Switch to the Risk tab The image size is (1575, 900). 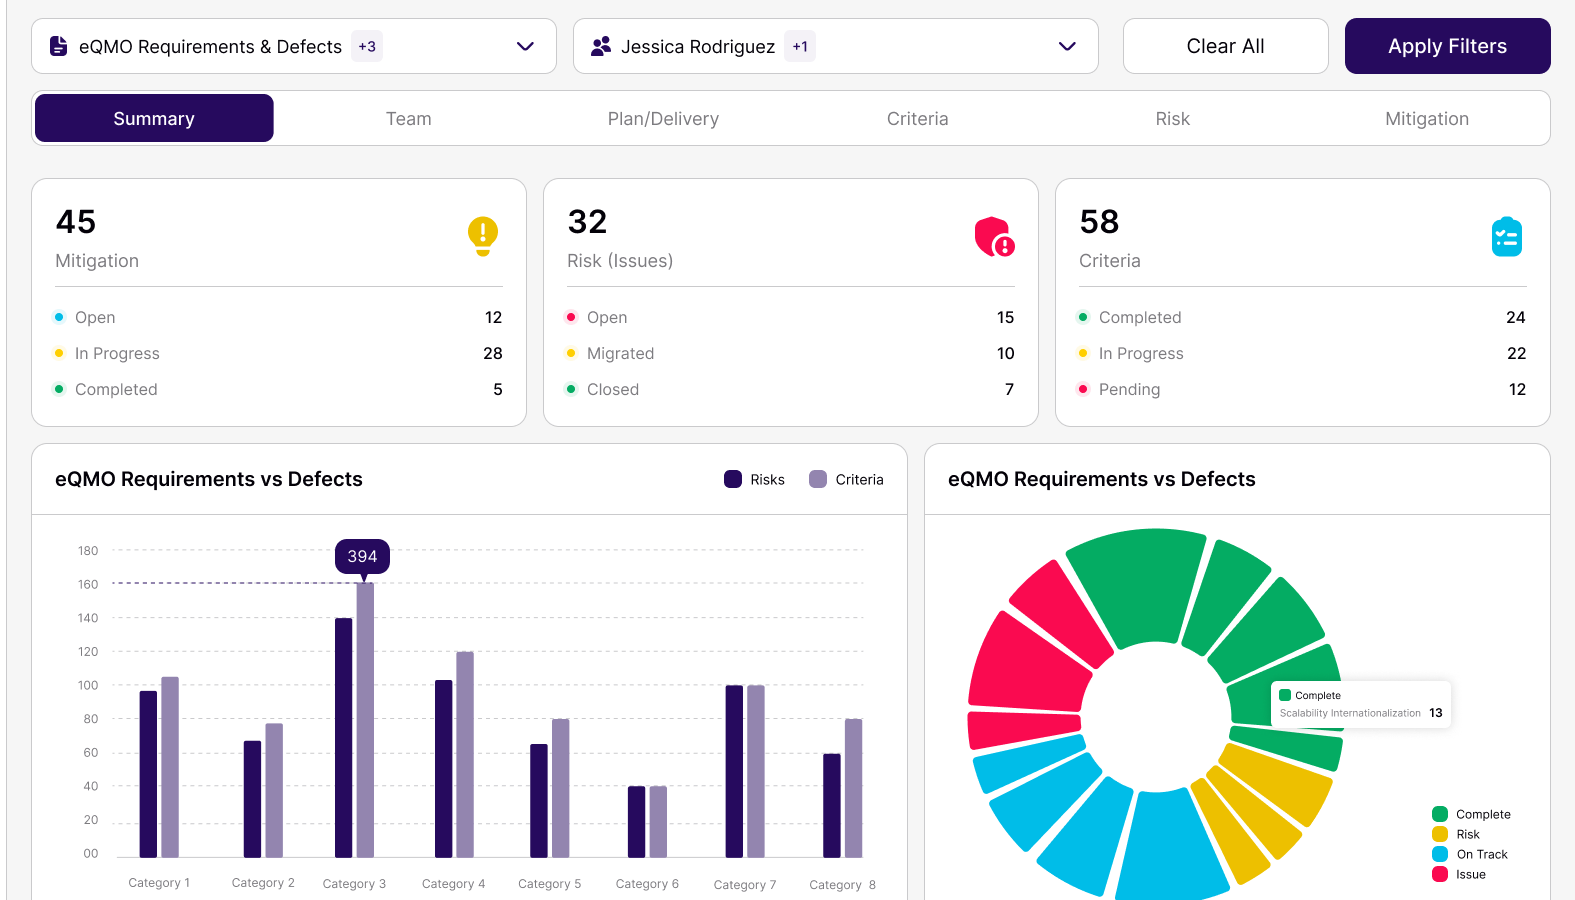pyautogui.click(x=1173, y=118)
